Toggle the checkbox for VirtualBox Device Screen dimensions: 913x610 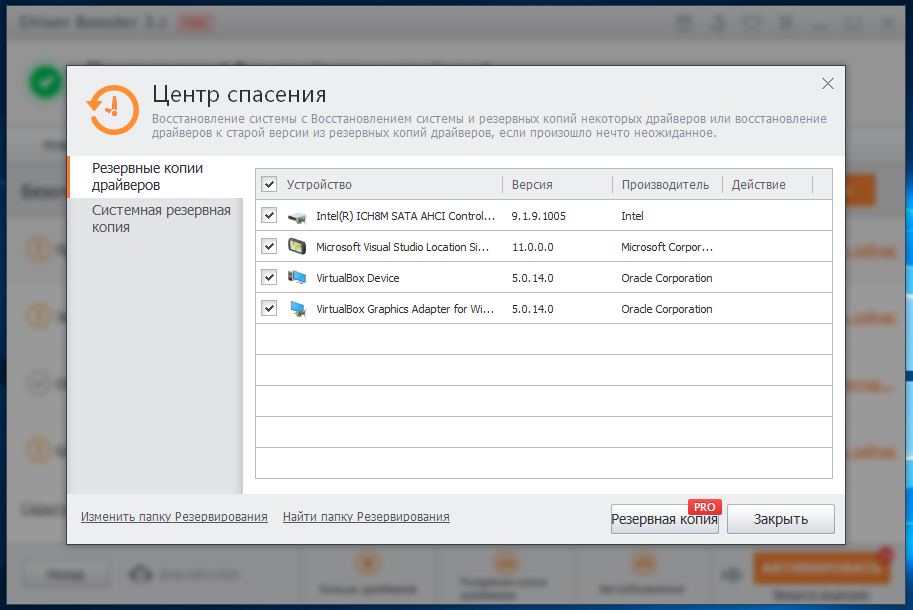click(269, 277)
